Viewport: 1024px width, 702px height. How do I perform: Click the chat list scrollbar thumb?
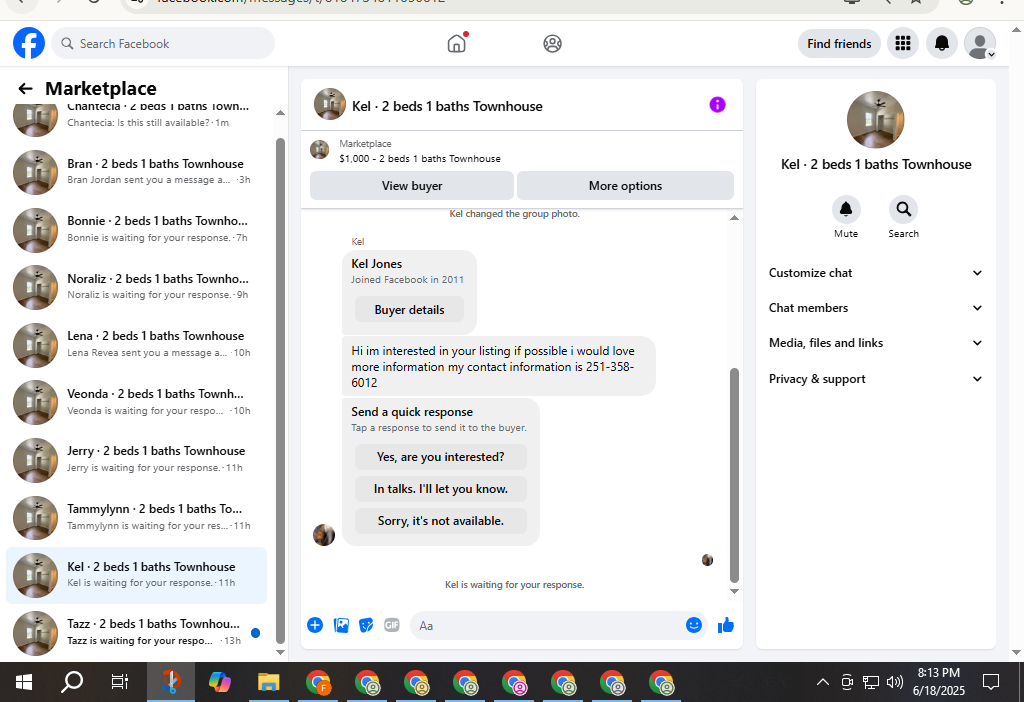[x=280, y=391]
